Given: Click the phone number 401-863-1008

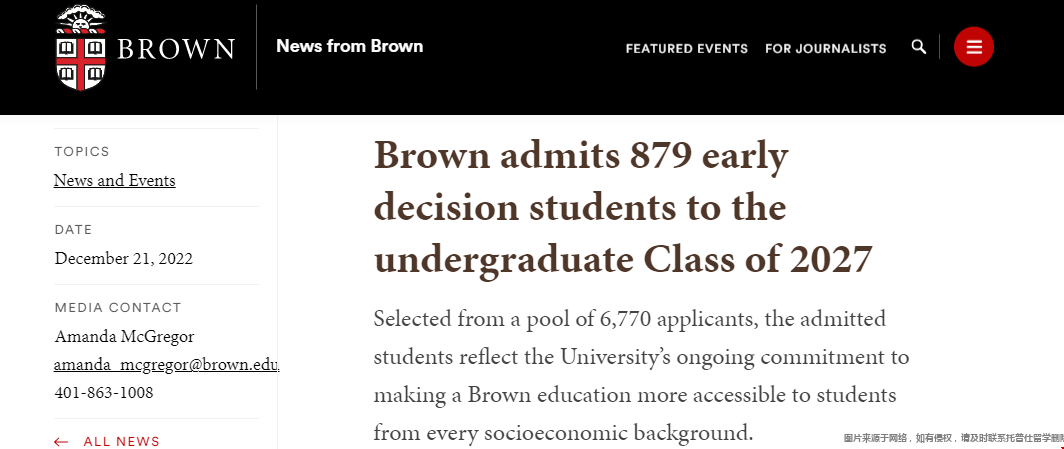Looking at the screenshot, I should coord(104,393).
